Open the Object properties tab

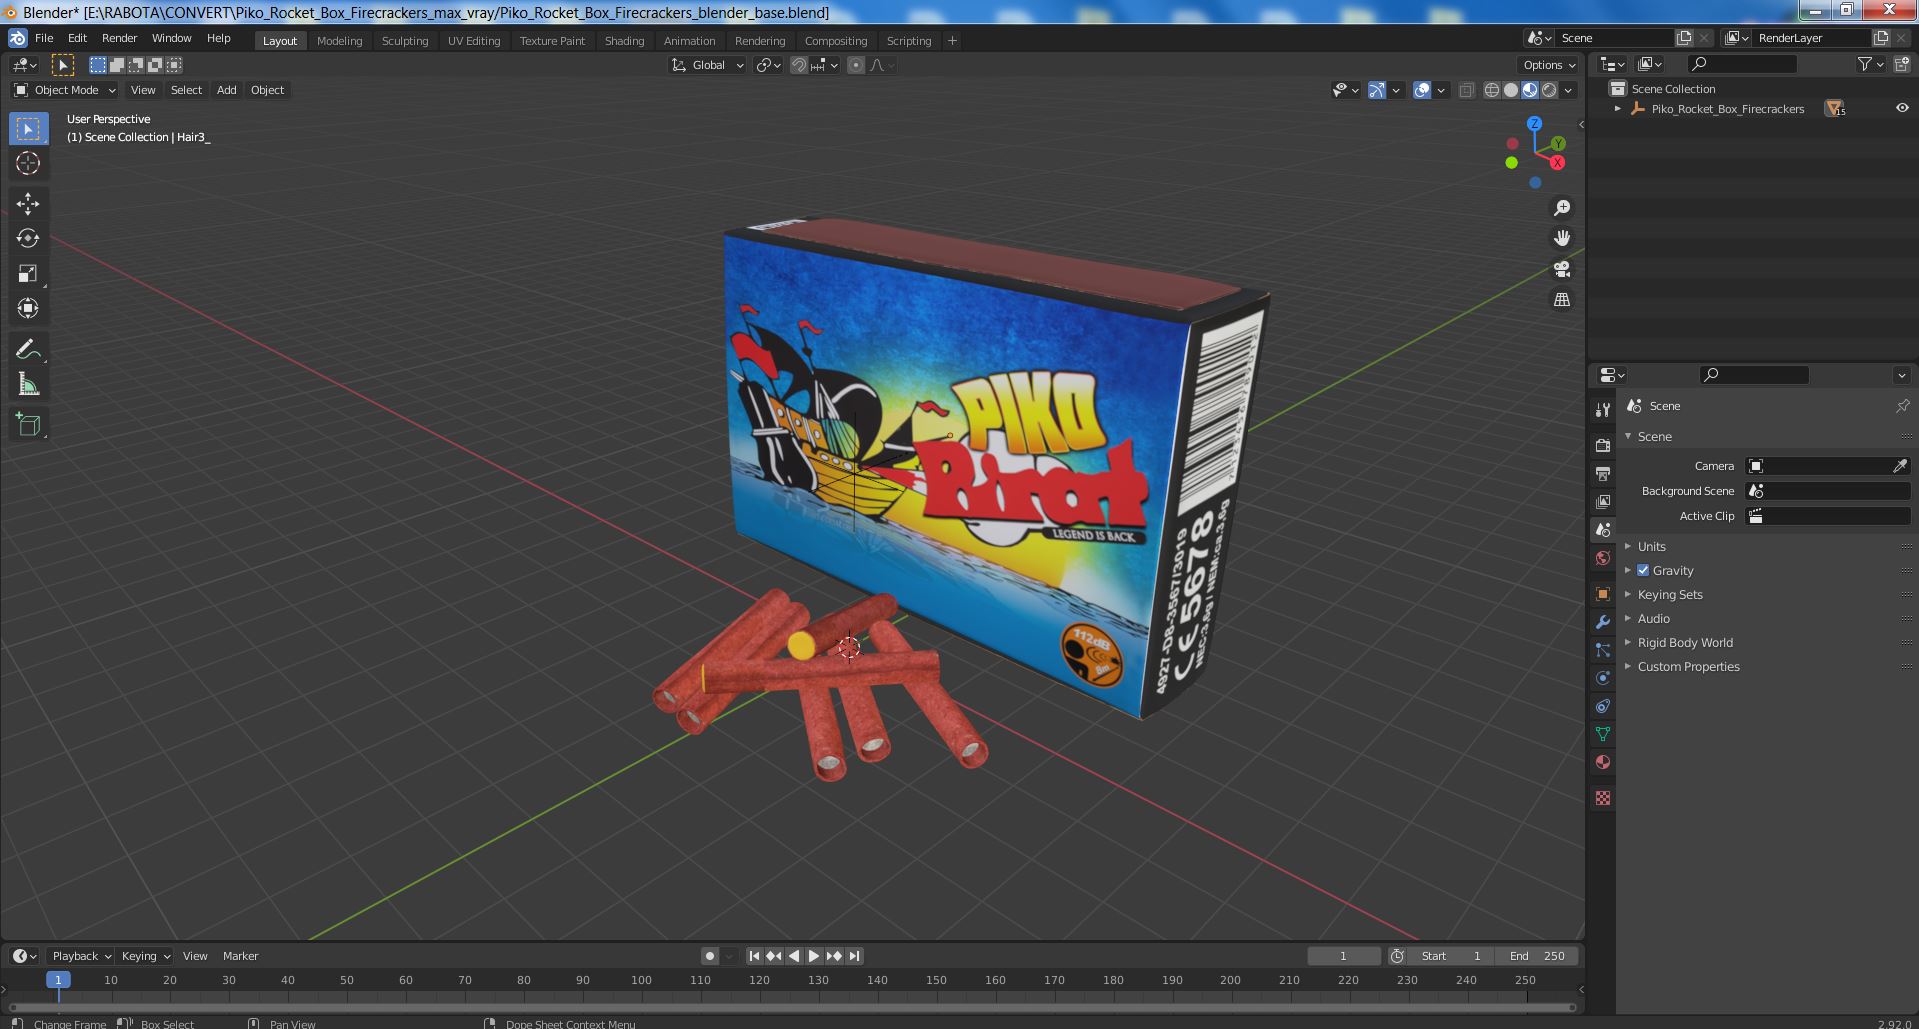(x=1603, y=594)
